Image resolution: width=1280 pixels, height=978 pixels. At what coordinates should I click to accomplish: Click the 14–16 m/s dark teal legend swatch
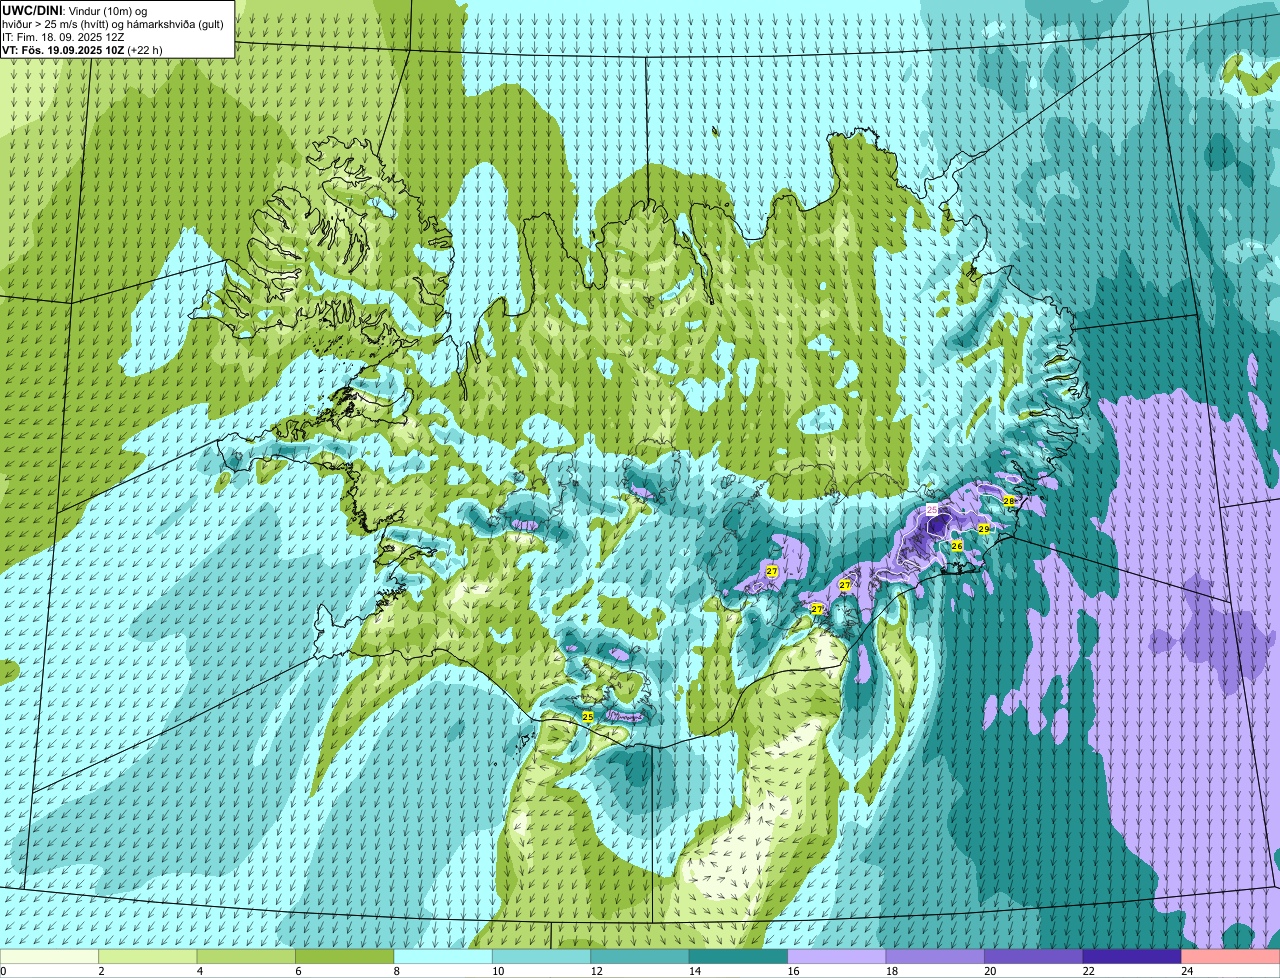pos(738,957)
